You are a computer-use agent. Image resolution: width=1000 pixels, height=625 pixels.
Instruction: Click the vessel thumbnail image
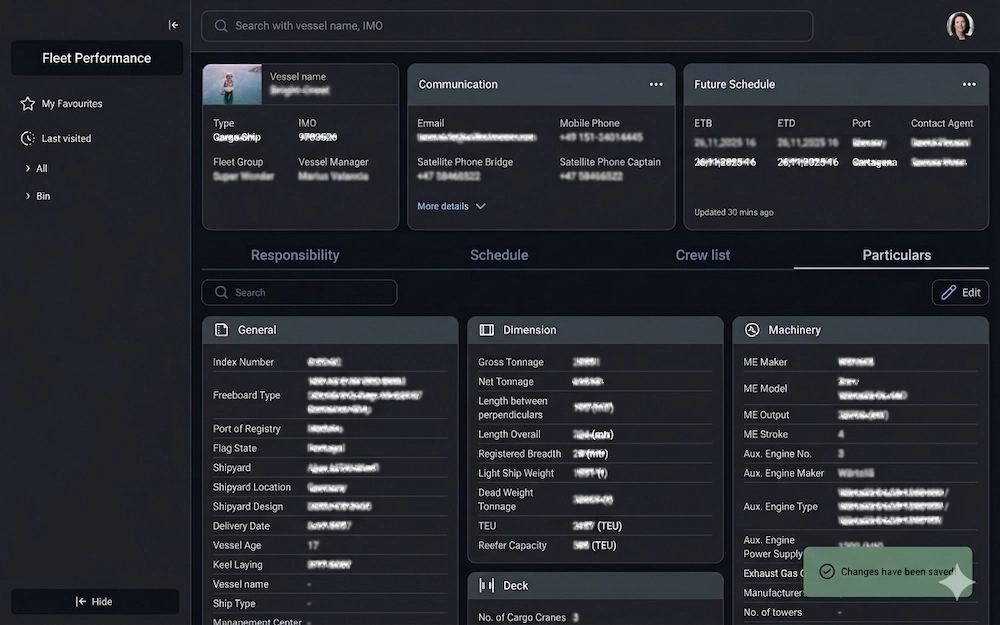click(x=232, y=85)
